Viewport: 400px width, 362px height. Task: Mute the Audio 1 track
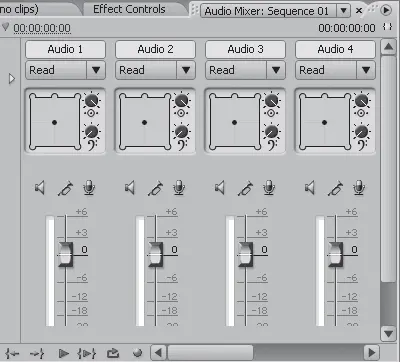(x=40, y=188)
